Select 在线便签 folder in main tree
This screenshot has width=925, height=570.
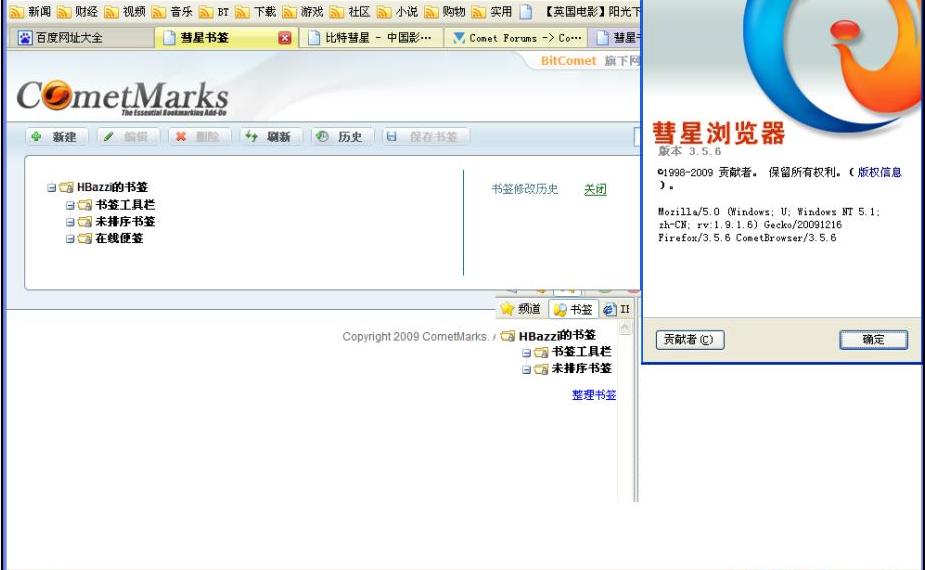119,238
